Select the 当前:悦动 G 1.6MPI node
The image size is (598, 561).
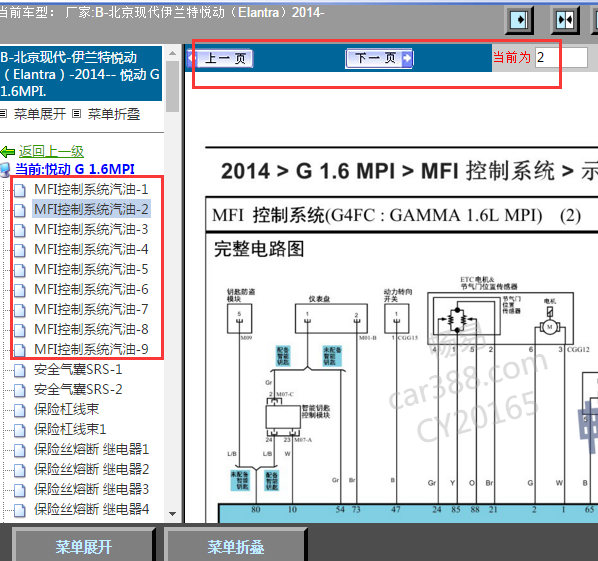[x=75, y=169]
